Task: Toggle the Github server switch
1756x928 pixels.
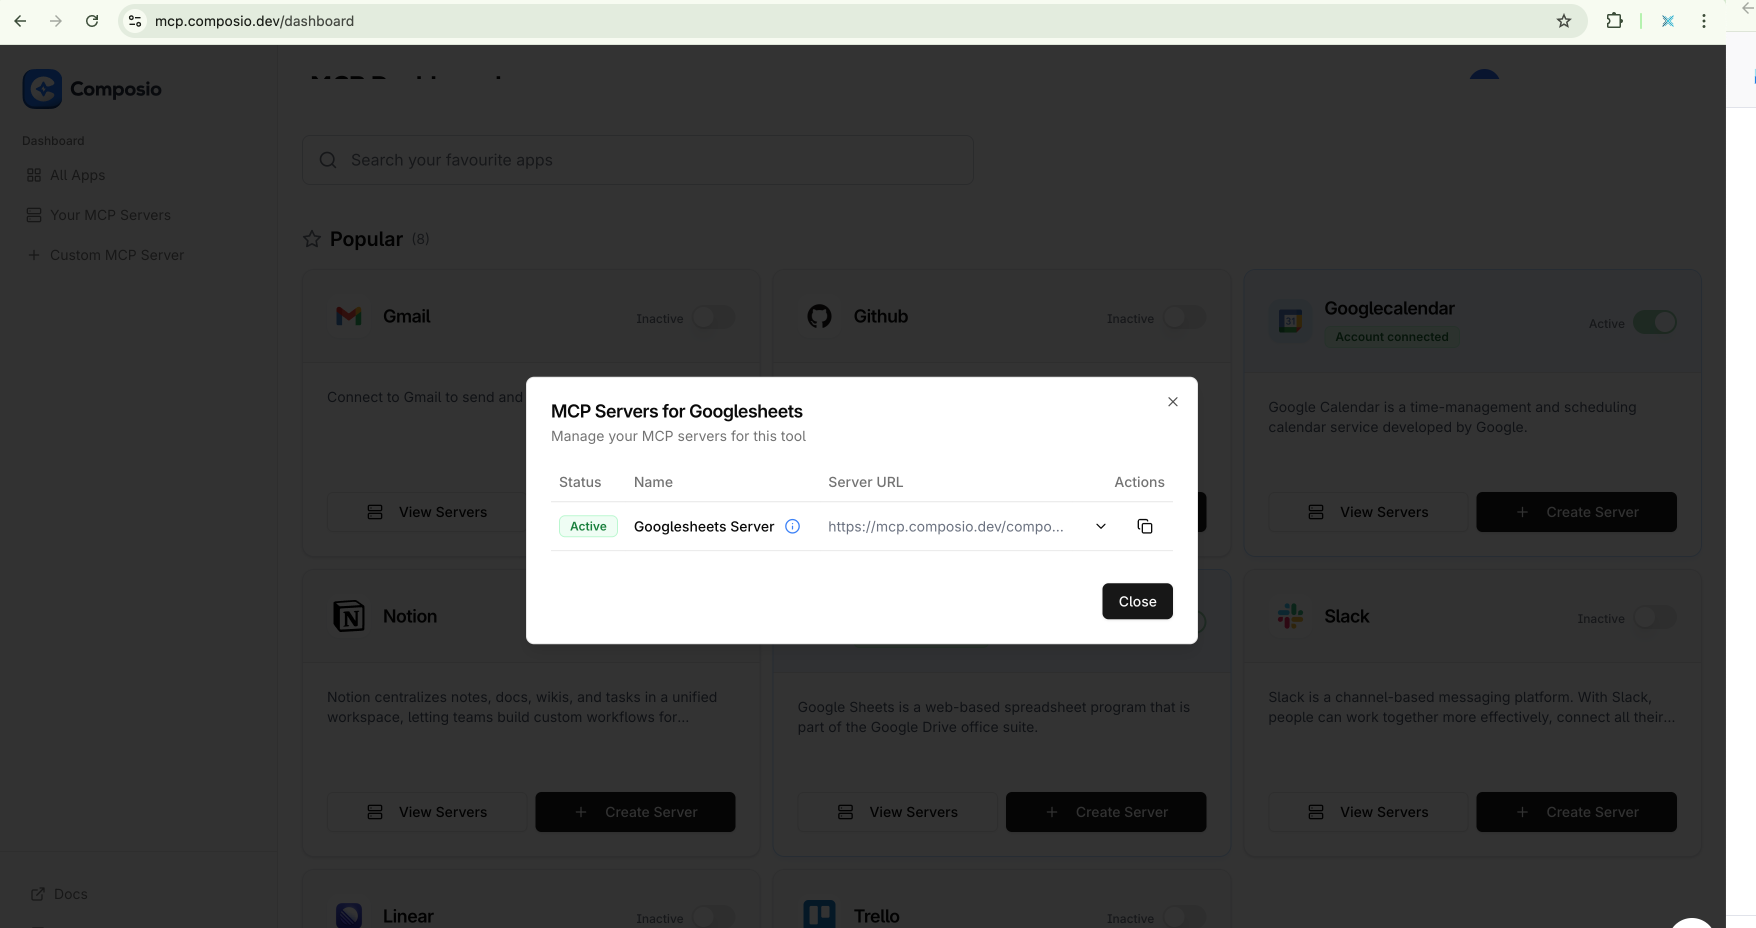Action: coord(1184,318)
